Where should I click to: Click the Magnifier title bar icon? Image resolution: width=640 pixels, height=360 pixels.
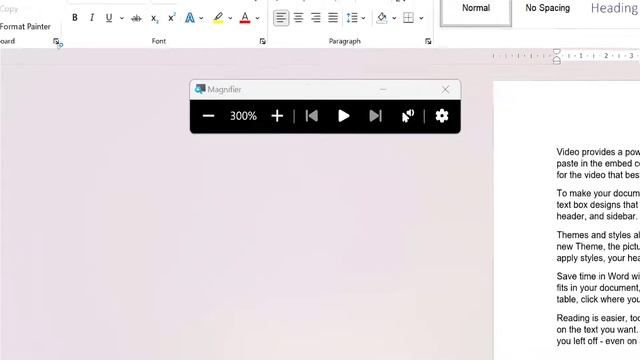[x=200, y=89]
